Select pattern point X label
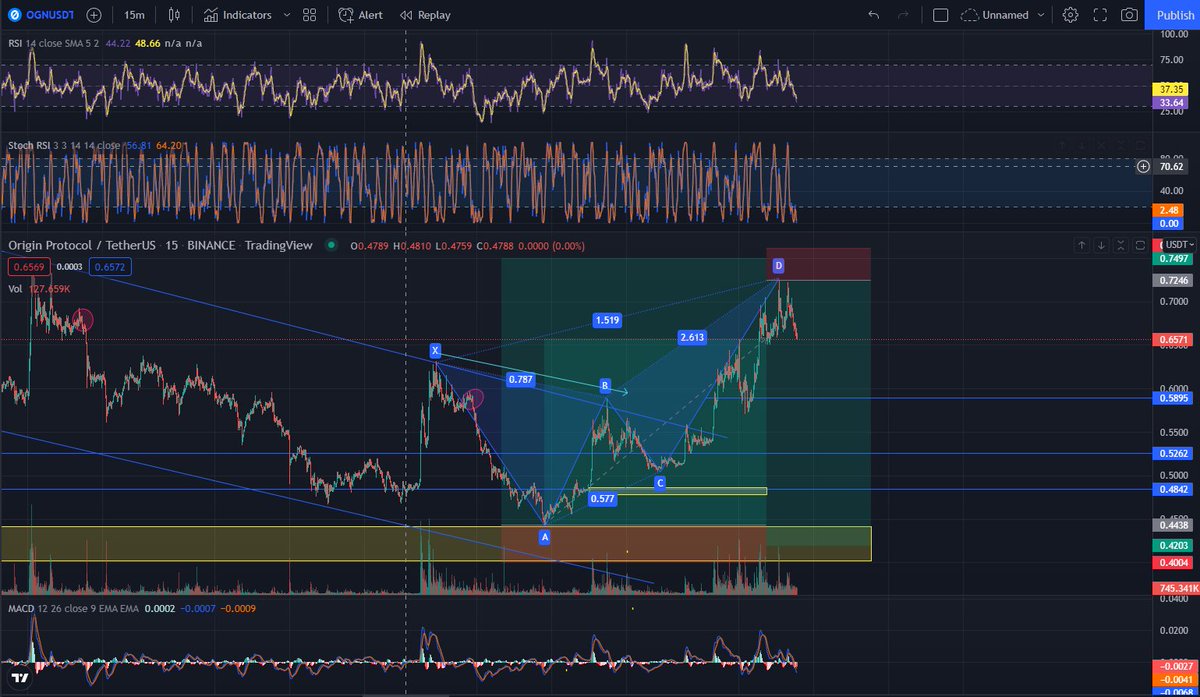Image resolution: width=1200 pixels, height=697 pixels. (435, 350)
